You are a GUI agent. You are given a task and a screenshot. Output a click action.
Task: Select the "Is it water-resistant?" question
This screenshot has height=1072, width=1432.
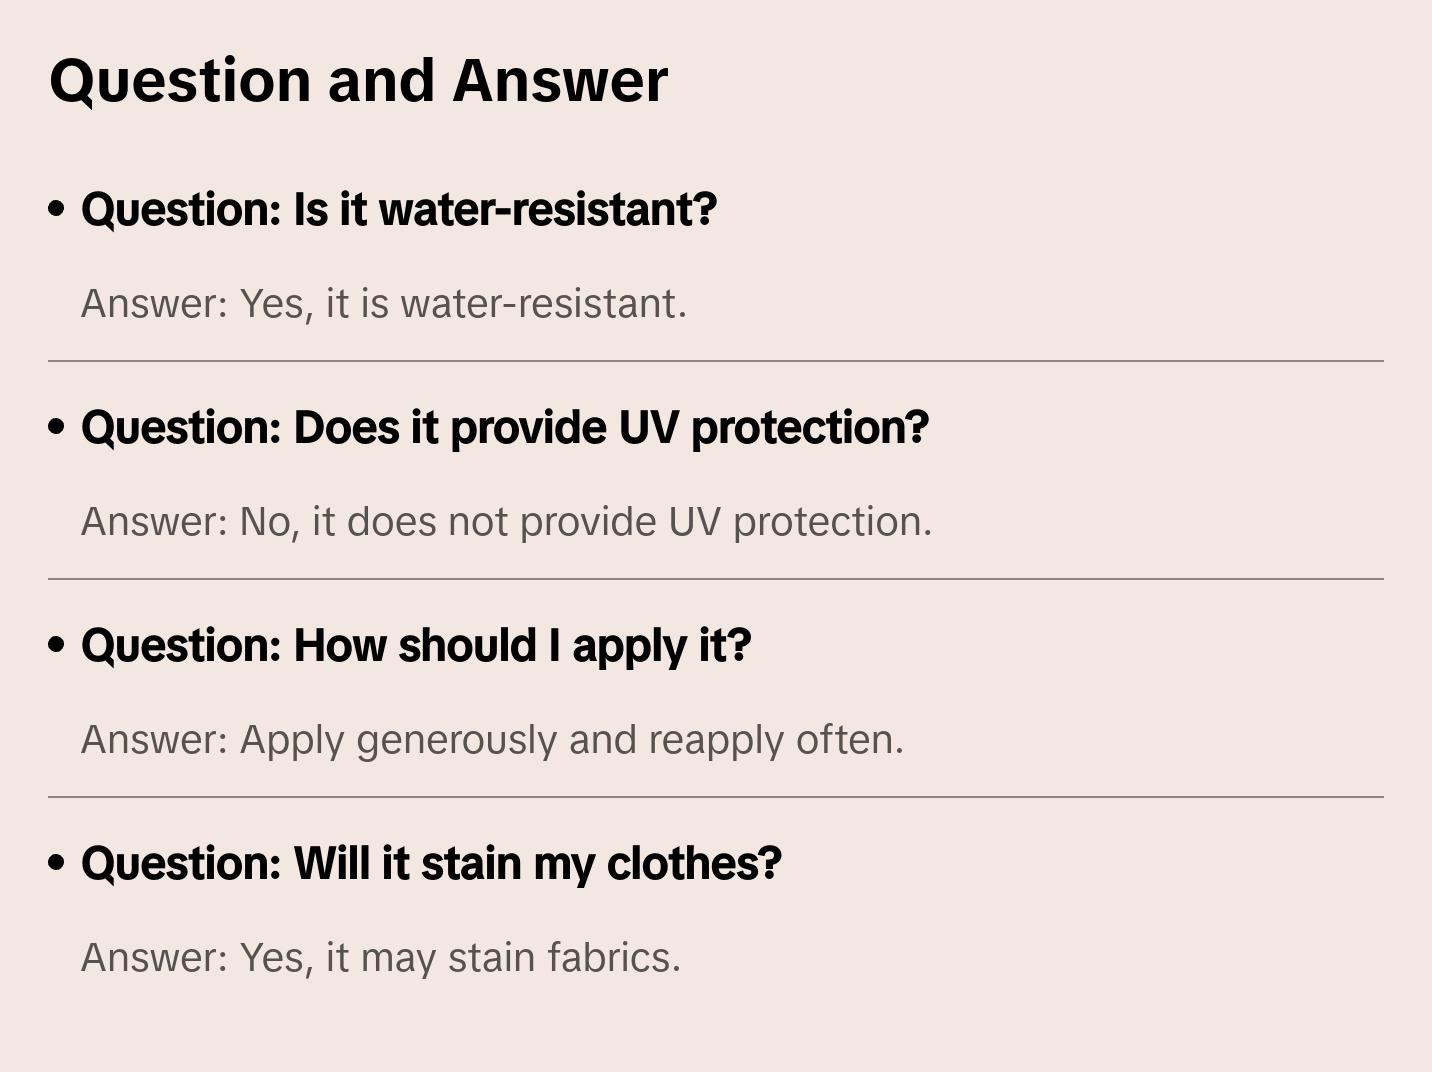coord(399,210)
